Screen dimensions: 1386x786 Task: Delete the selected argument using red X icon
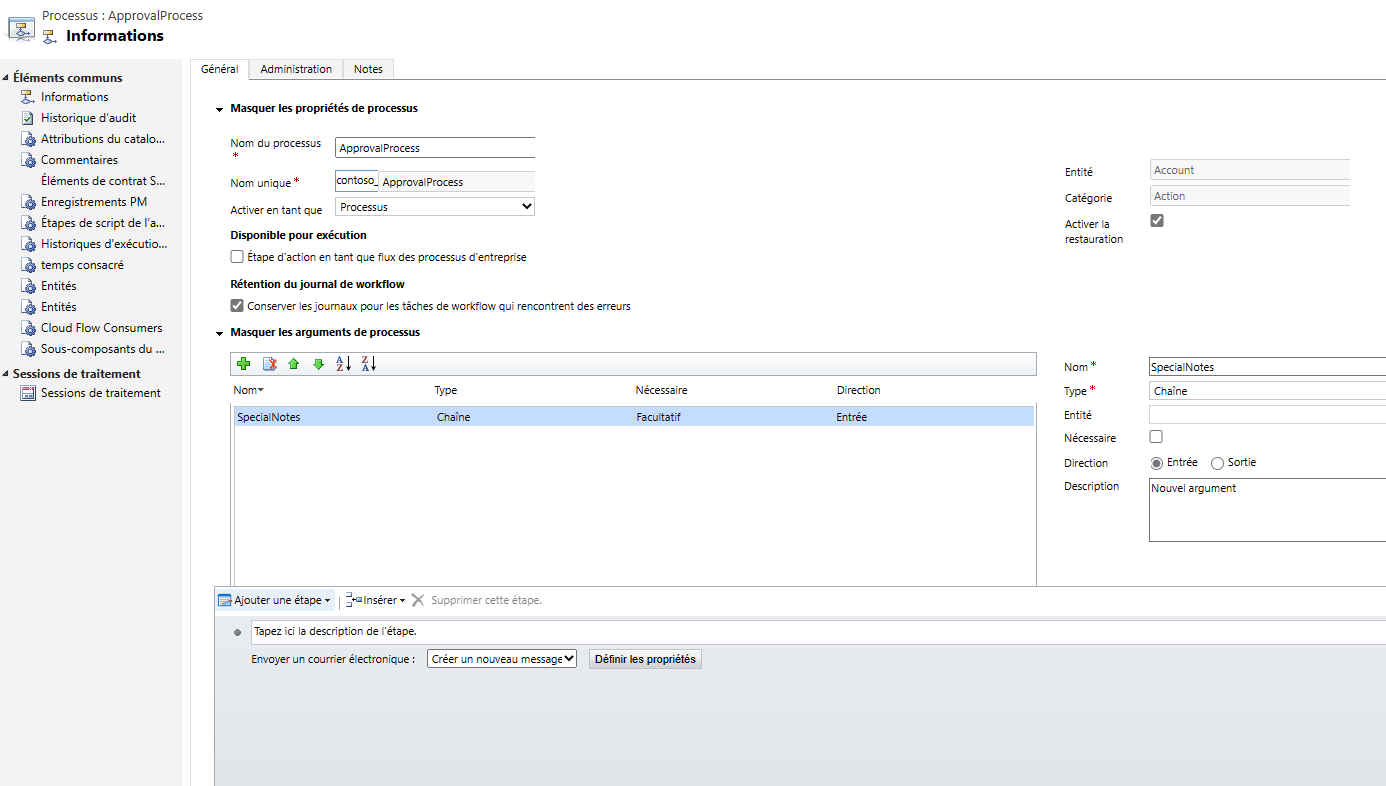269,364
